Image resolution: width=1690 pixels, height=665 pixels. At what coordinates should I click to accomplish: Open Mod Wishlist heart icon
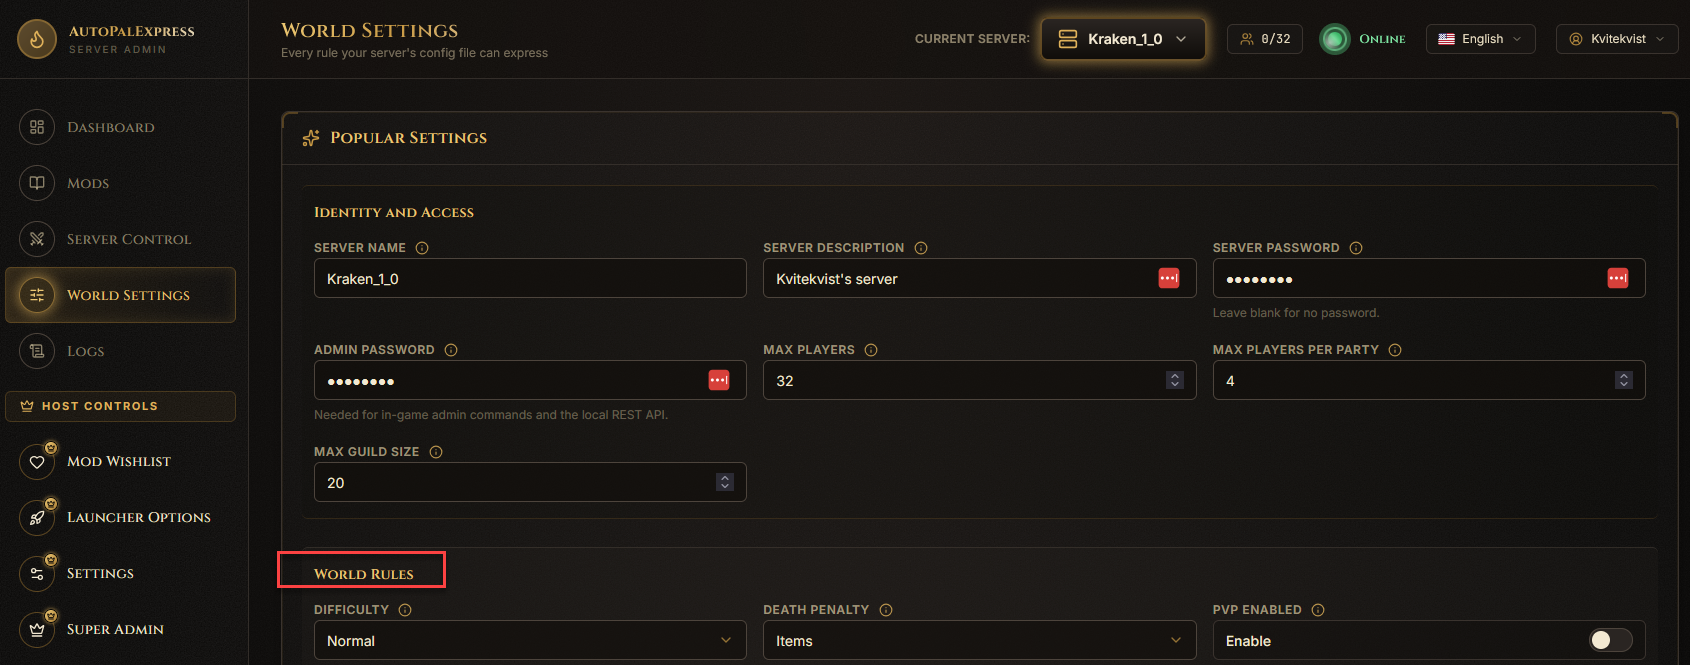pos(37,461)
